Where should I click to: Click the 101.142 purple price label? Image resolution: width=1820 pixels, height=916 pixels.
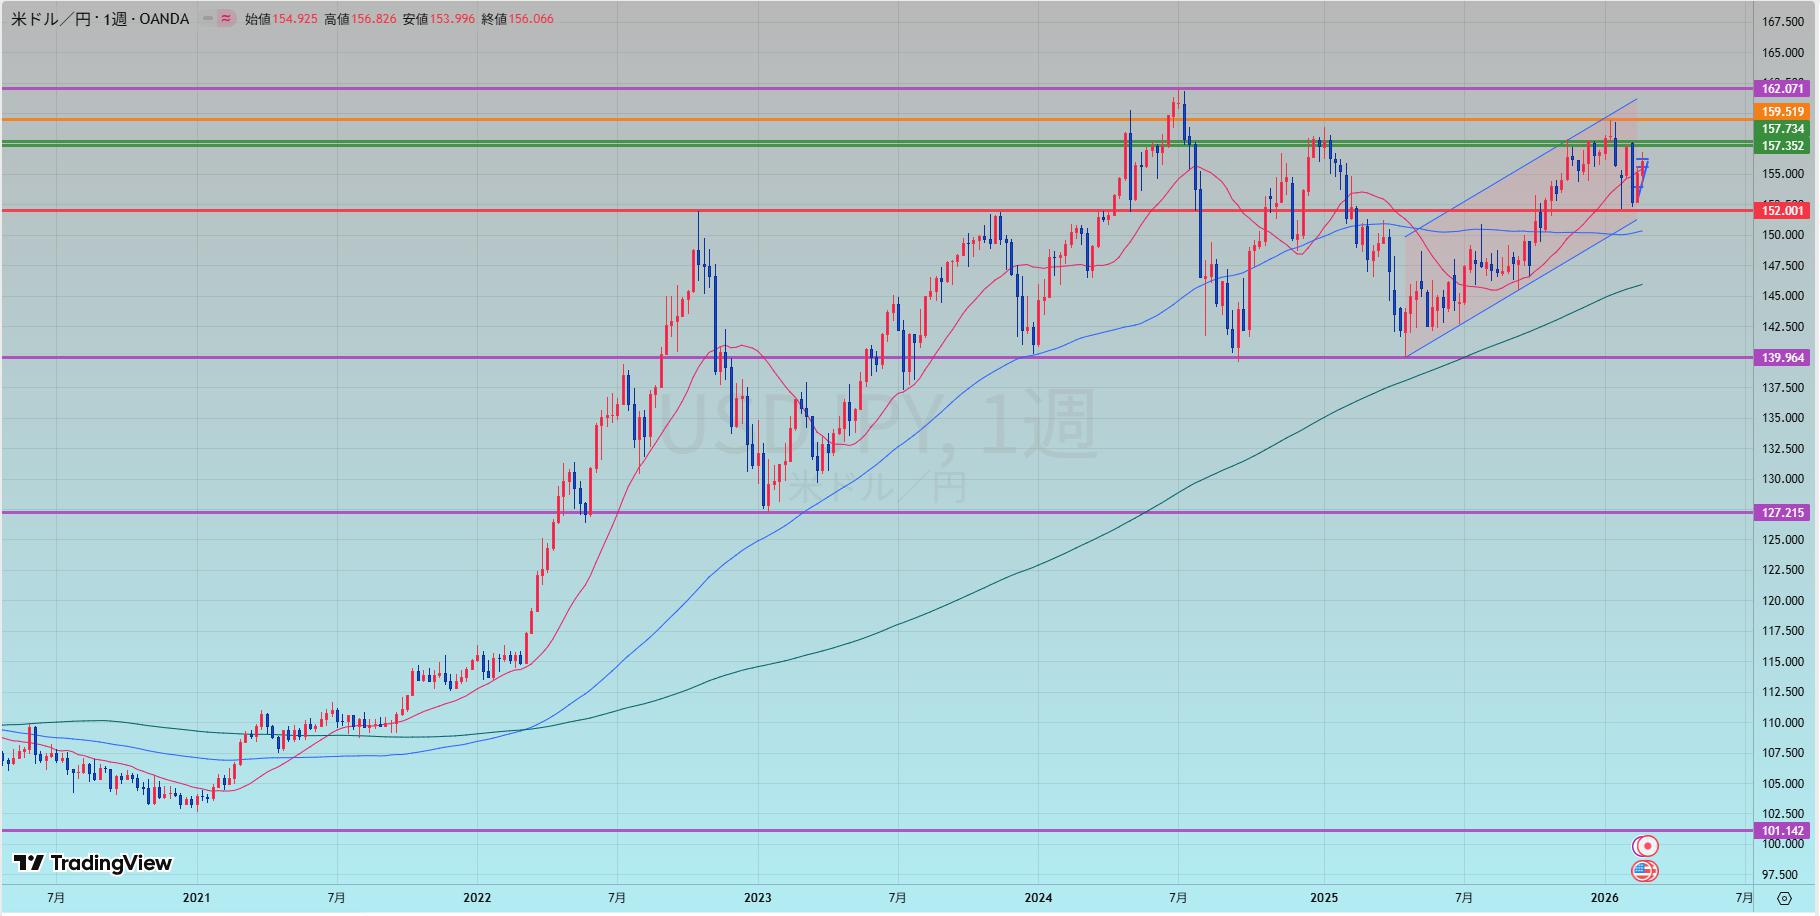click(x=1783, y=831)
